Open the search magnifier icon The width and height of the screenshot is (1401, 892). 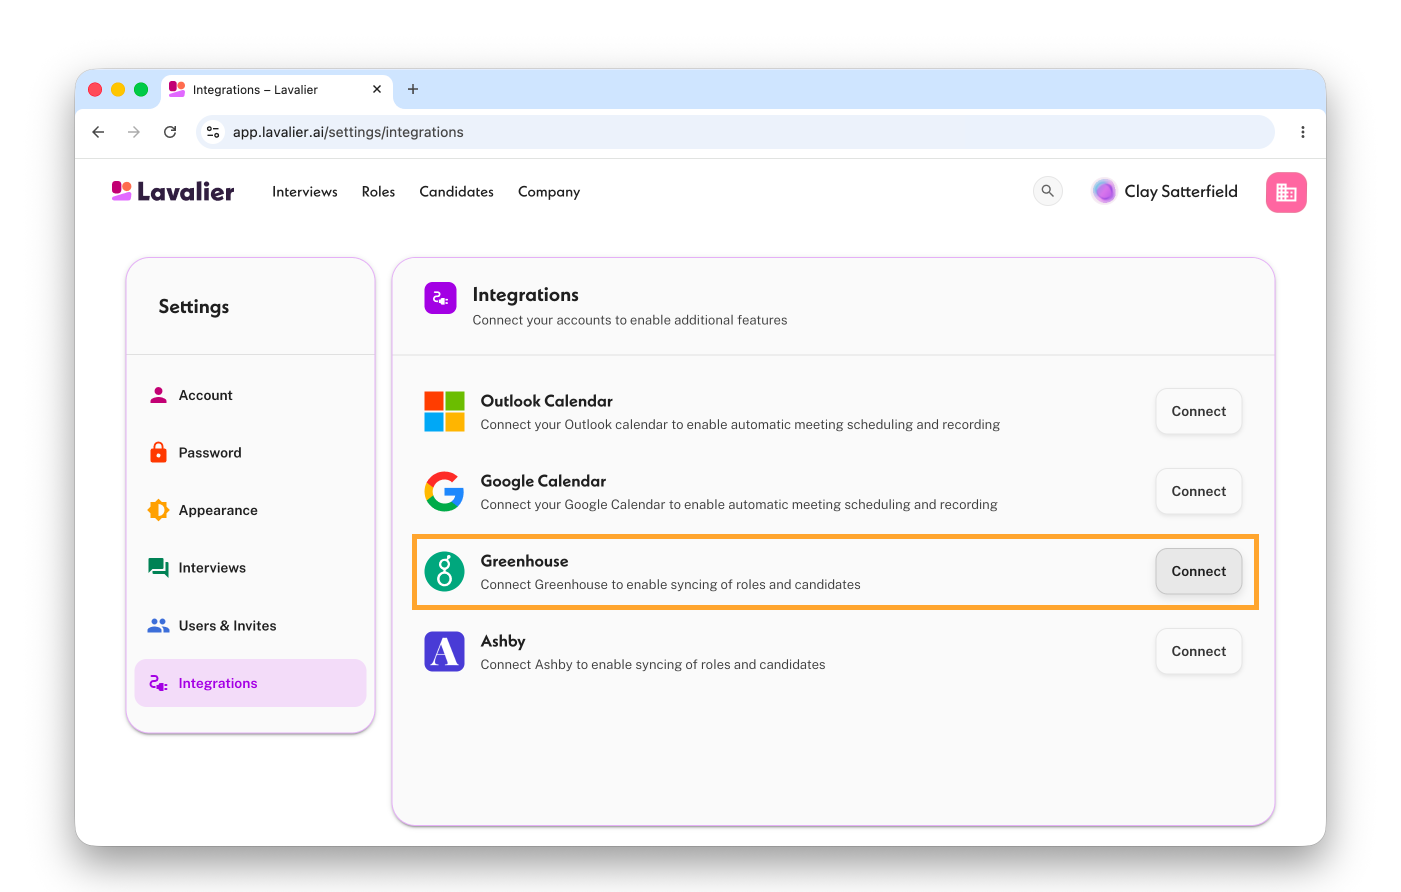coord(1047,191)
